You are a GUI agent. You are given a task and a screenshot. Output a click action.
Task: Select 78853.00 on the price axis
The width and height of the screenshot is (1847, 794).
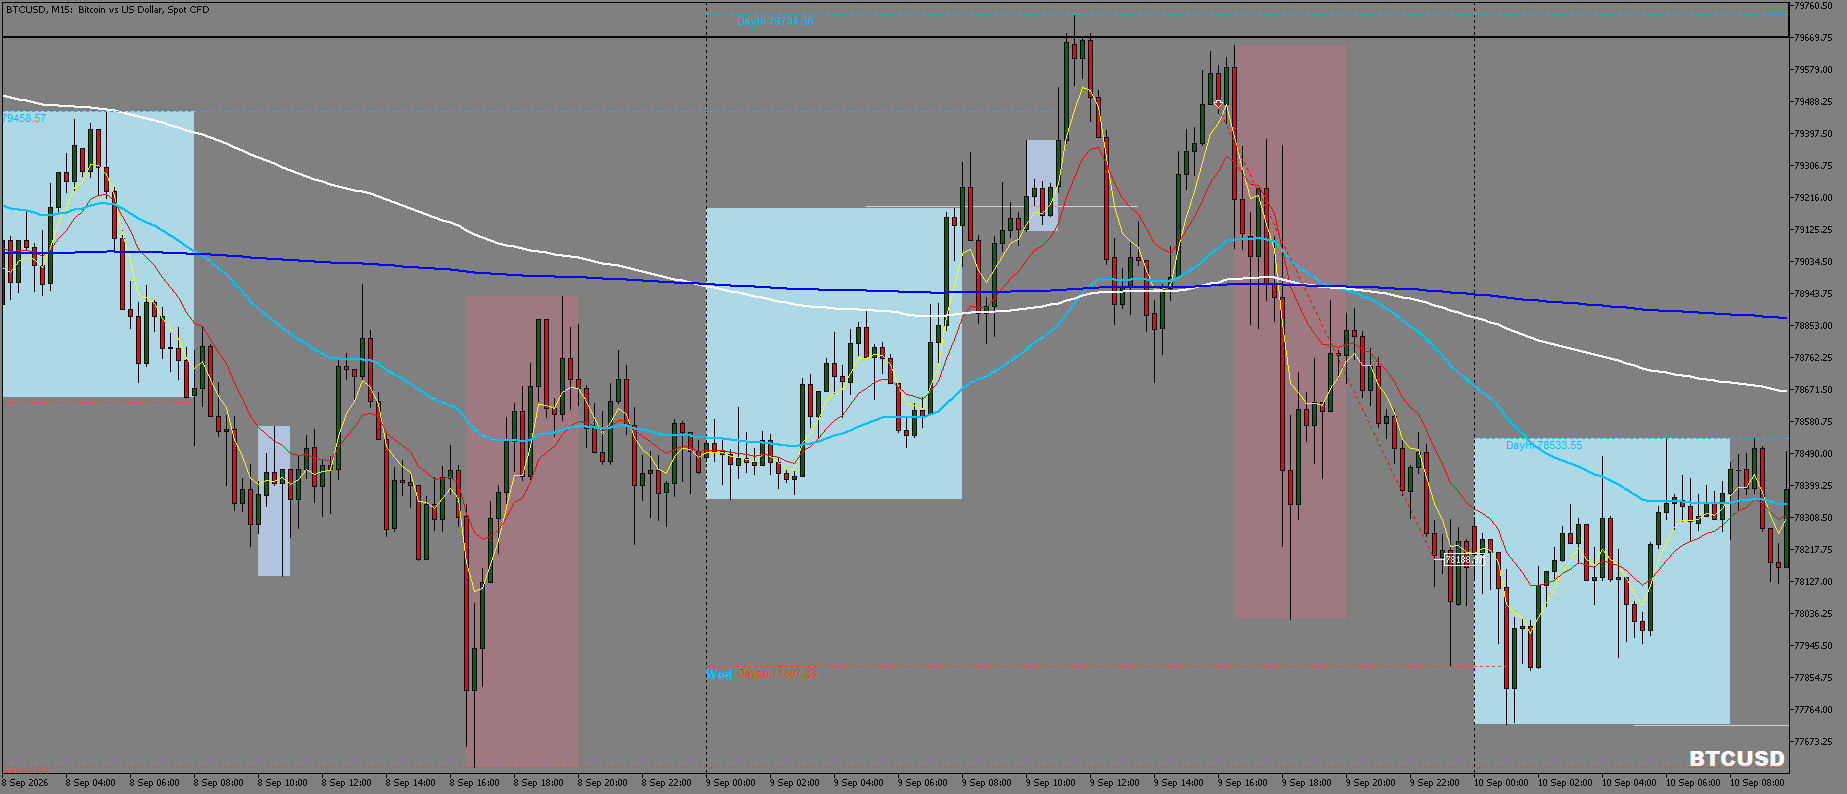[1814, 326]
